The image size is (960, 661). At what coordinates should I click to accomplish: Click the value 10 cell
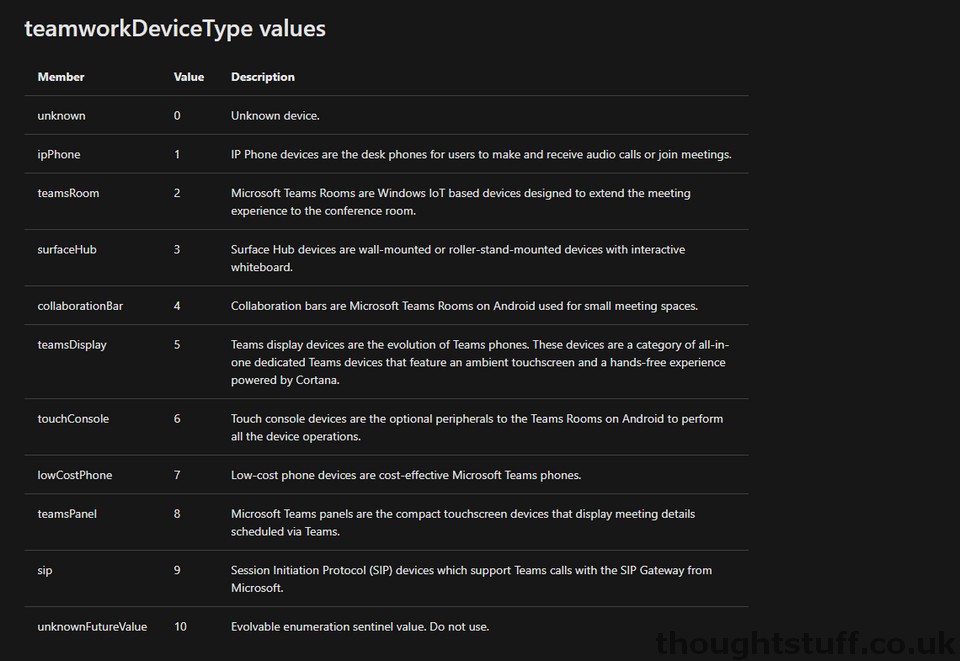coord(180,626)
